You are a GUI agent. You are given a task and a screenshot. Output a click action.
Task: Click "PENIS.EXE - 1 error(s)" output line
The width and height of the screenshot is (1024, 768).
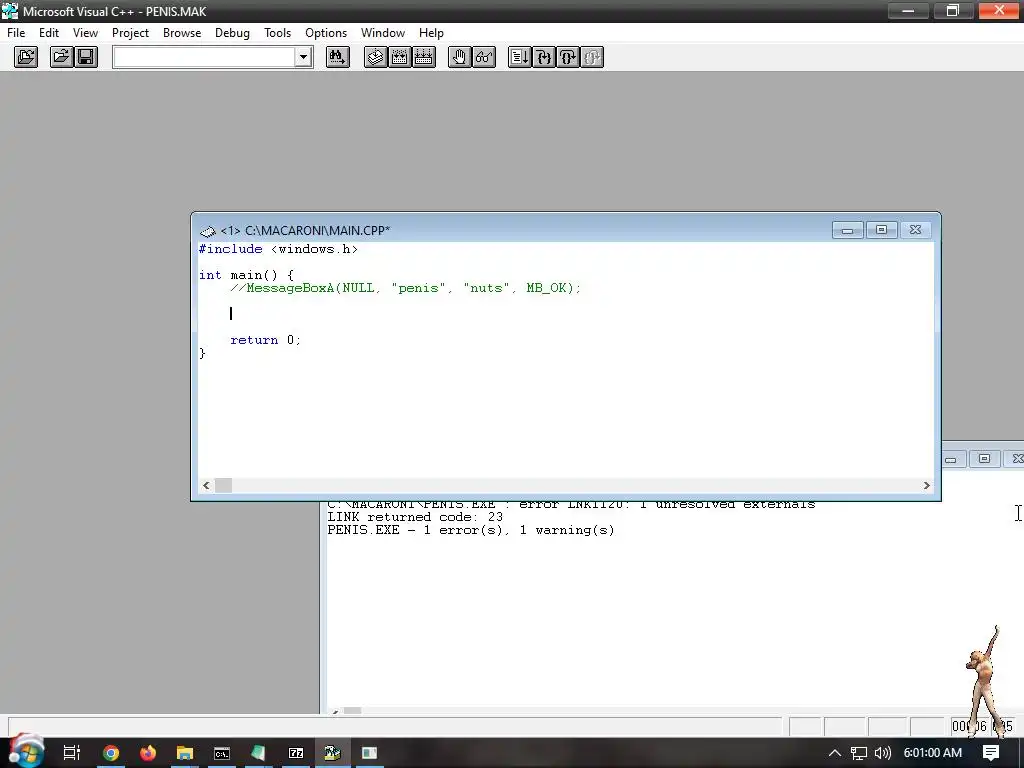(471, 530)
